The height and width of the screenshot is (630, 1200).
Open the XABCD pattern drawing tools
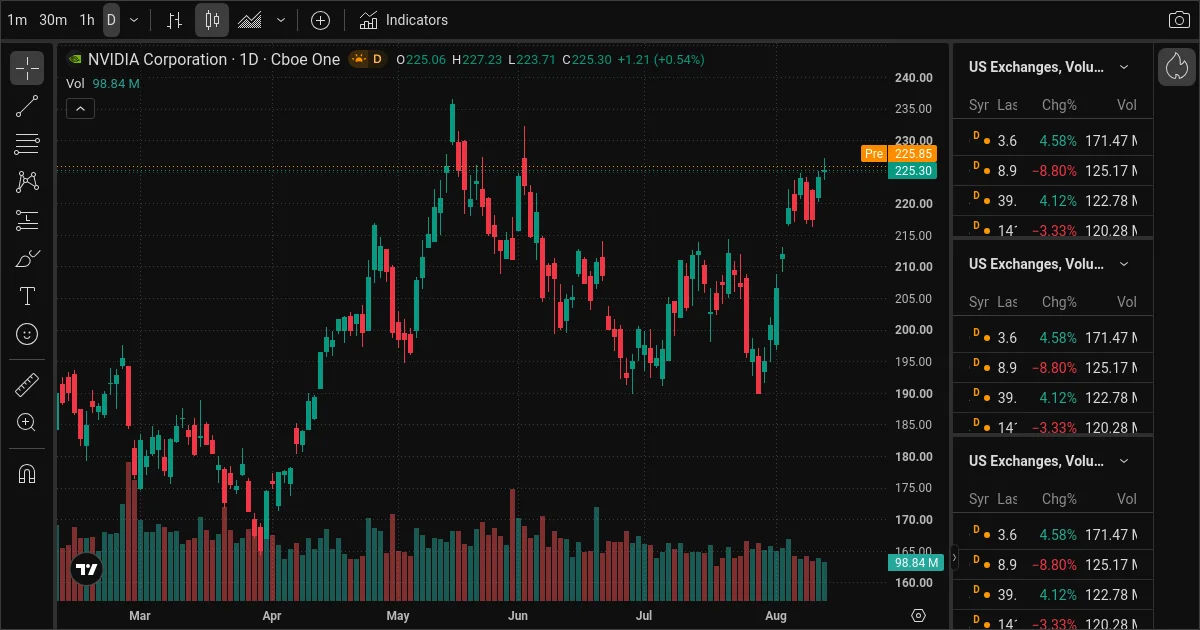coord(27,182)
